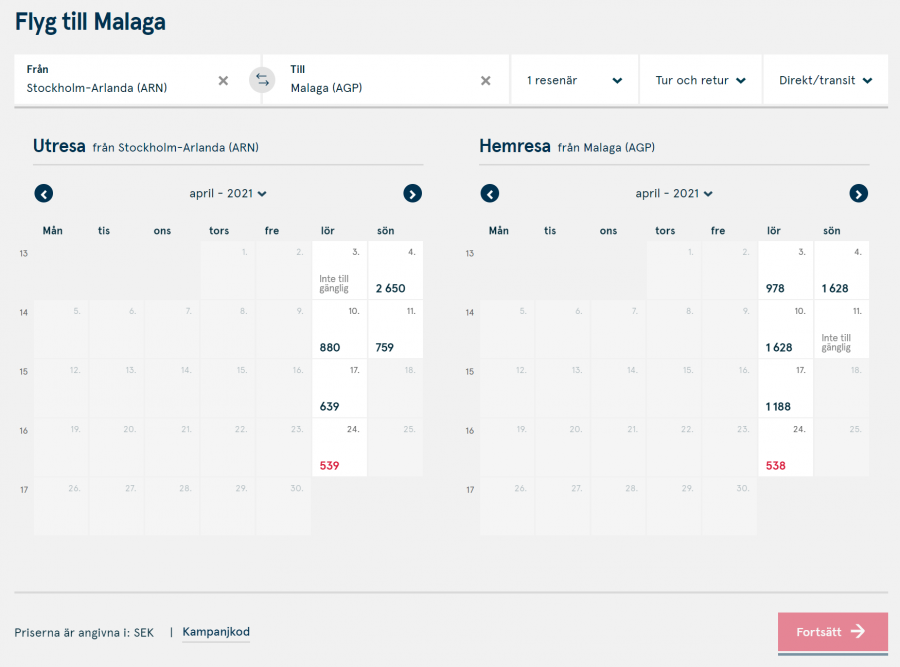Go to next month in Hemresa calendar
900x667 pixels.
(858, 194)
